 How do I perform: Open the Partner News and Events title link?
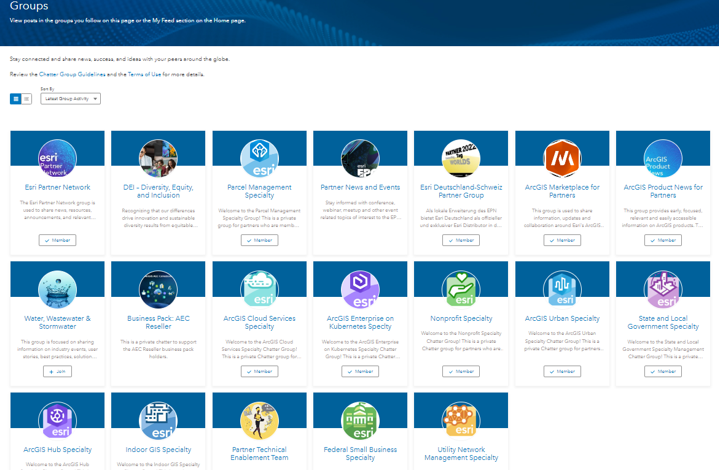(360, 187)
